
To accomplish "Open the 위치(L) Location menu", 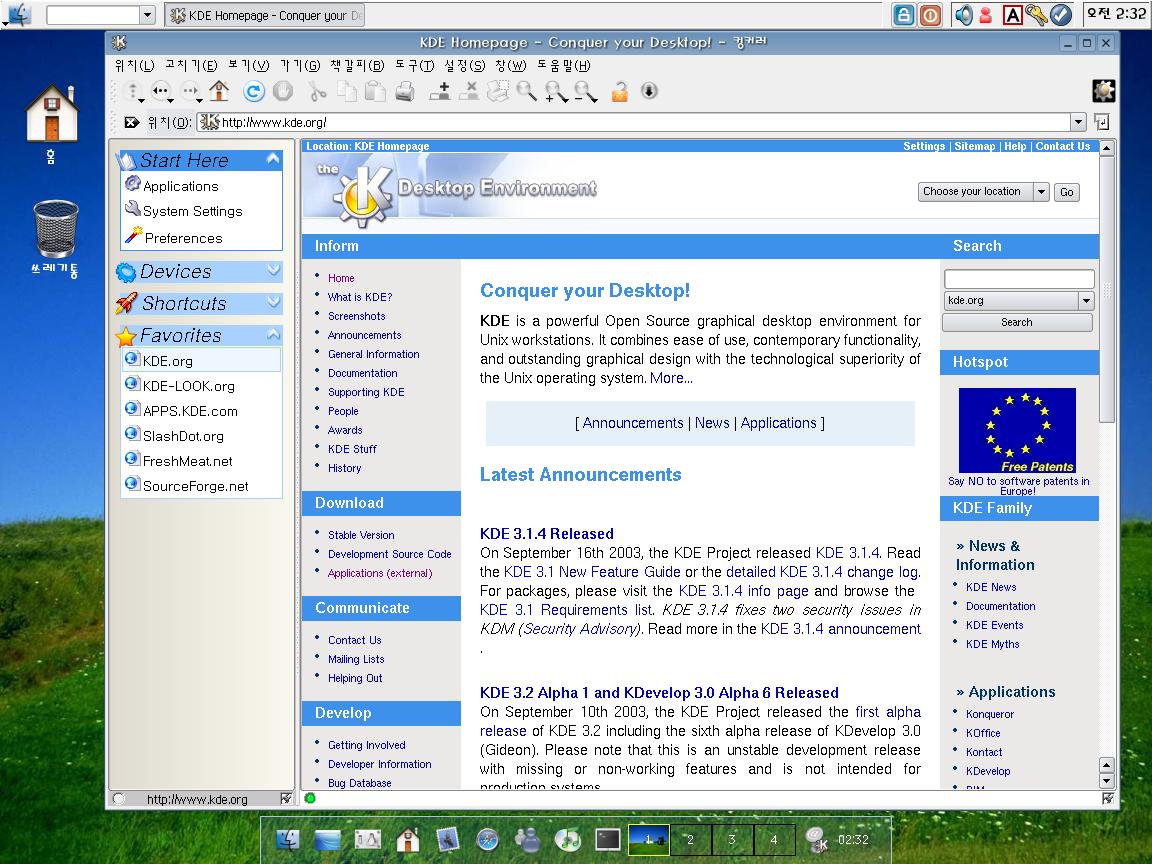I will (x=134, y=65).
